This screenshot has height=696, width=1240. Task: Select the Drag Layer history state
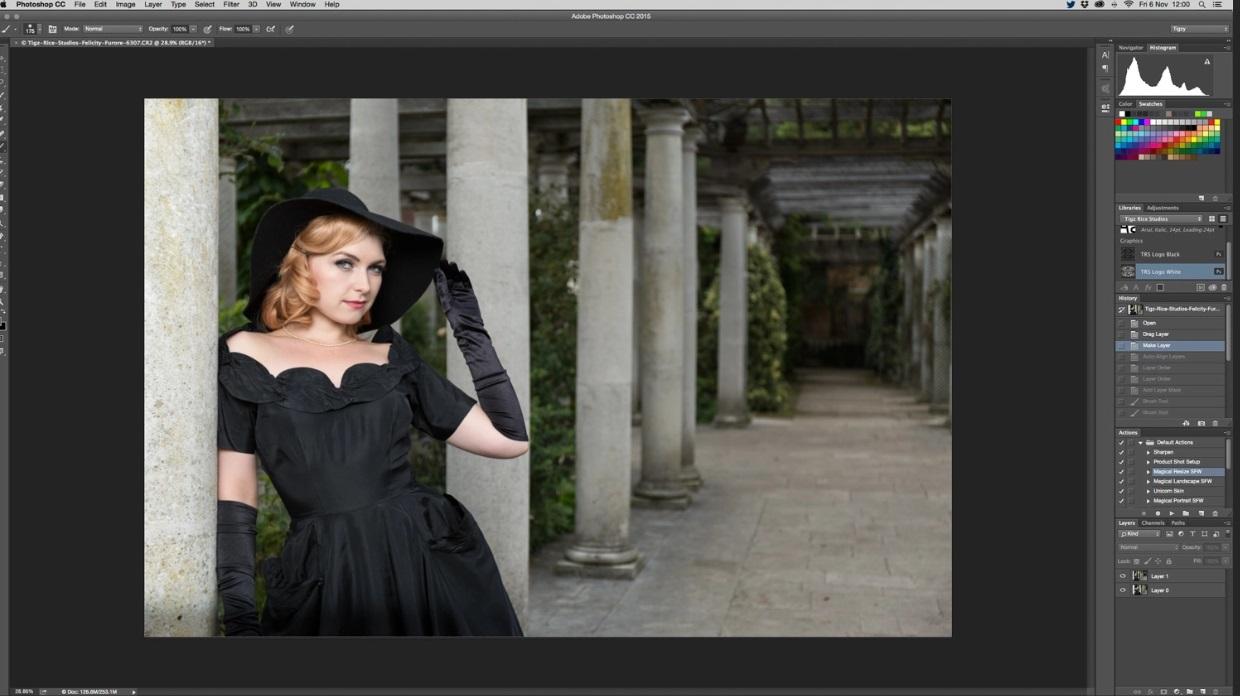[1170, 334]
